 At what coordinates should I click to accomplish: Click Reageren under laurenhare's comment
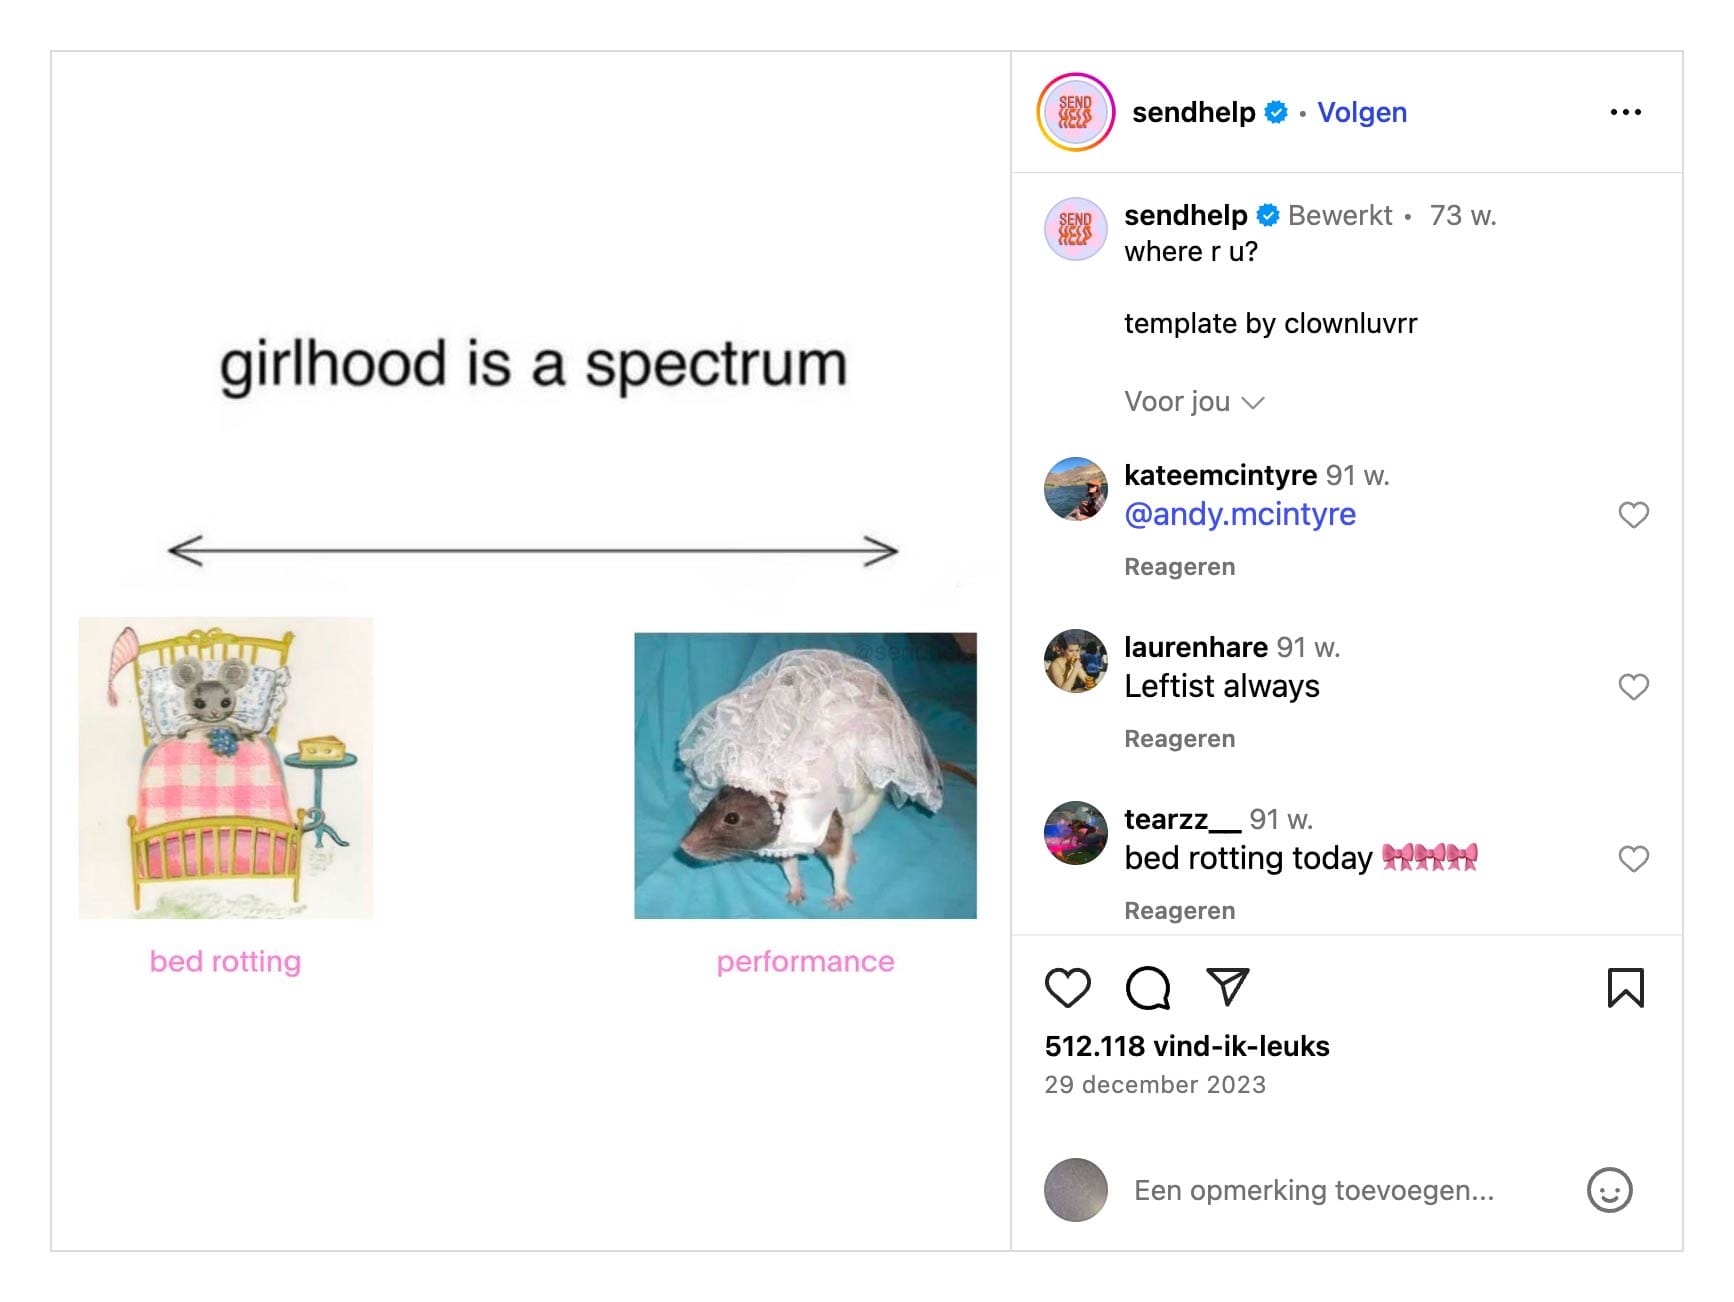[1179, 739]
